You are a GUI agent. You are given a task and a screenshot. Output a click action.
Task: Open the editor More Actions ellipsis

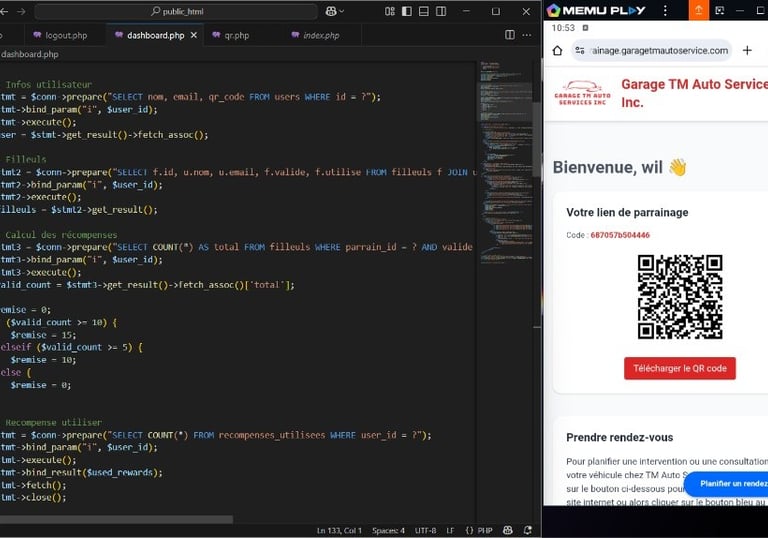(x=527, y=35)
